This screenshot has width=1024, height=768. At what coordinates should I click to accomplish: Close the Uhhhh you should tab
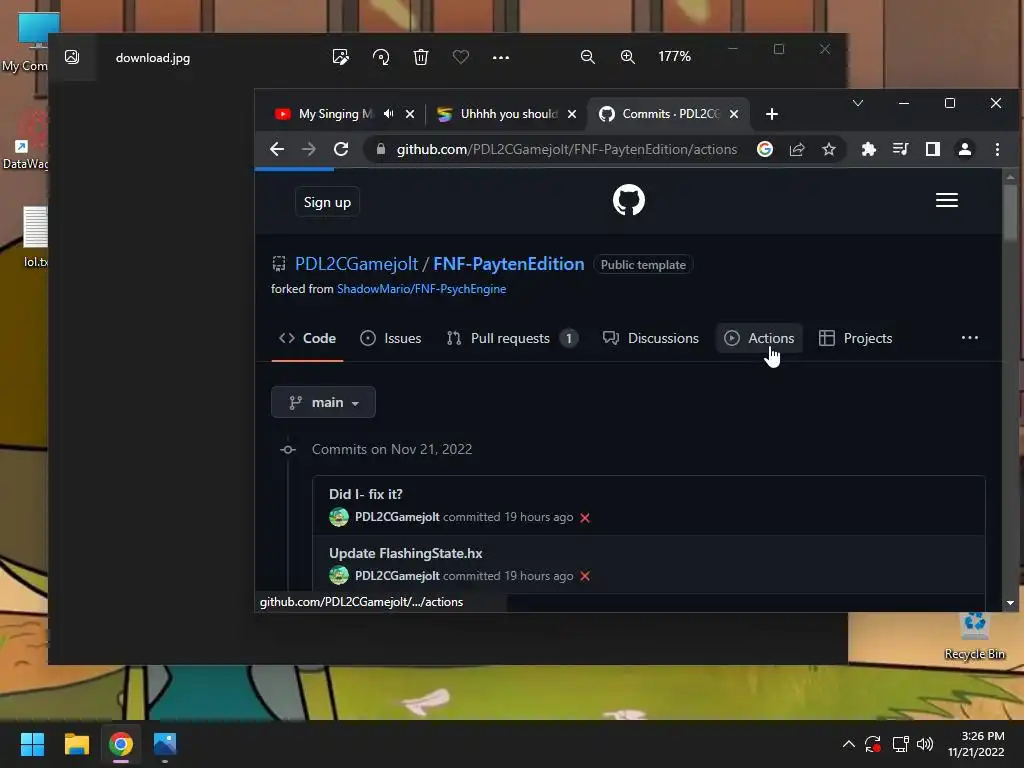[572, 114]
